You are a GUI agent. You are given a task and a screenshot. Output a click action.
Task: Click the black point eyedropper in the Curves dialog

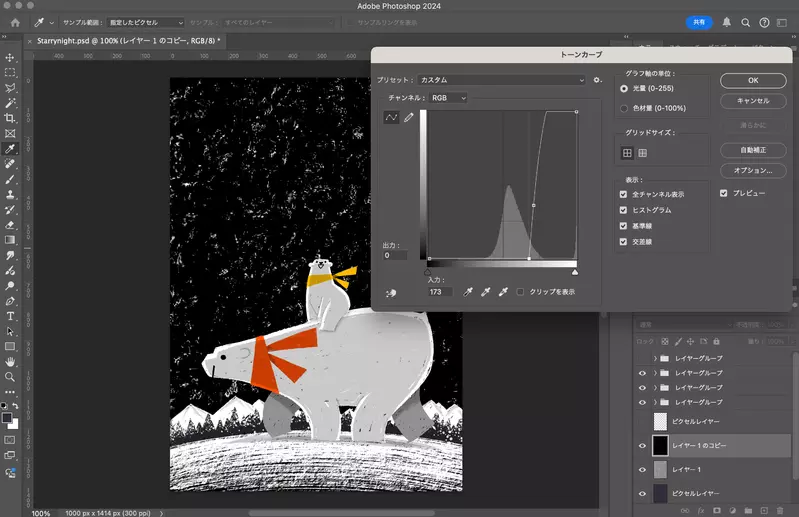[467, 291]
